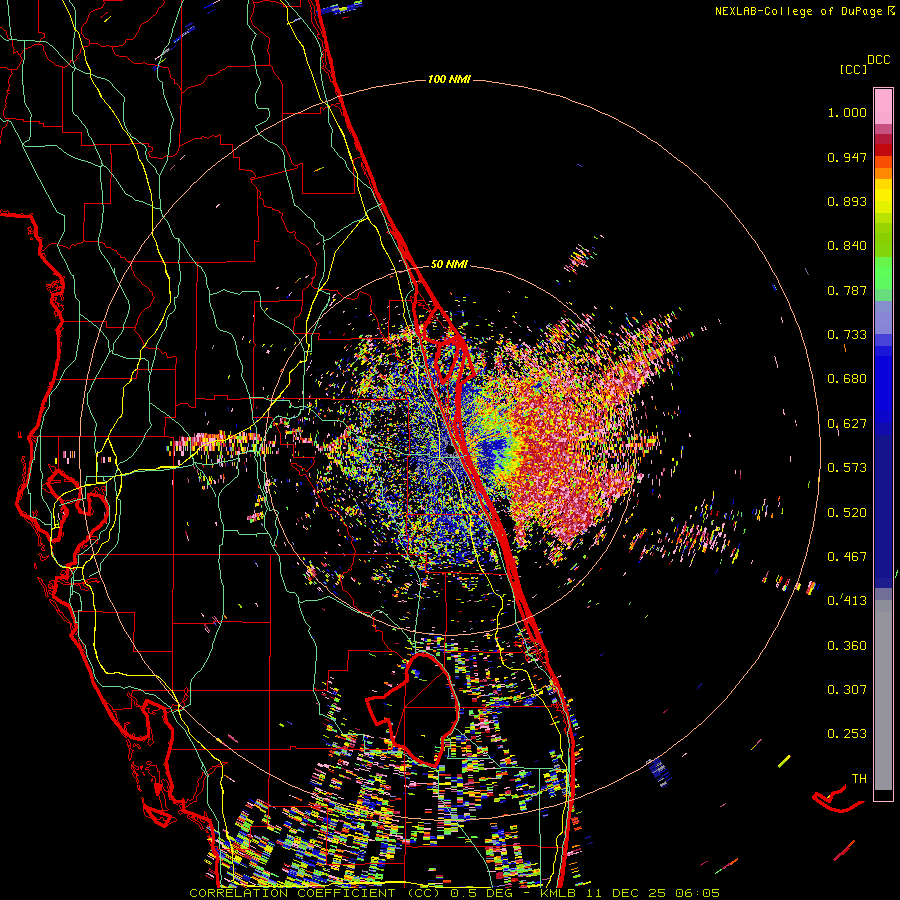
Task: Click the 0.893 scale value
Action: [847, 201]
